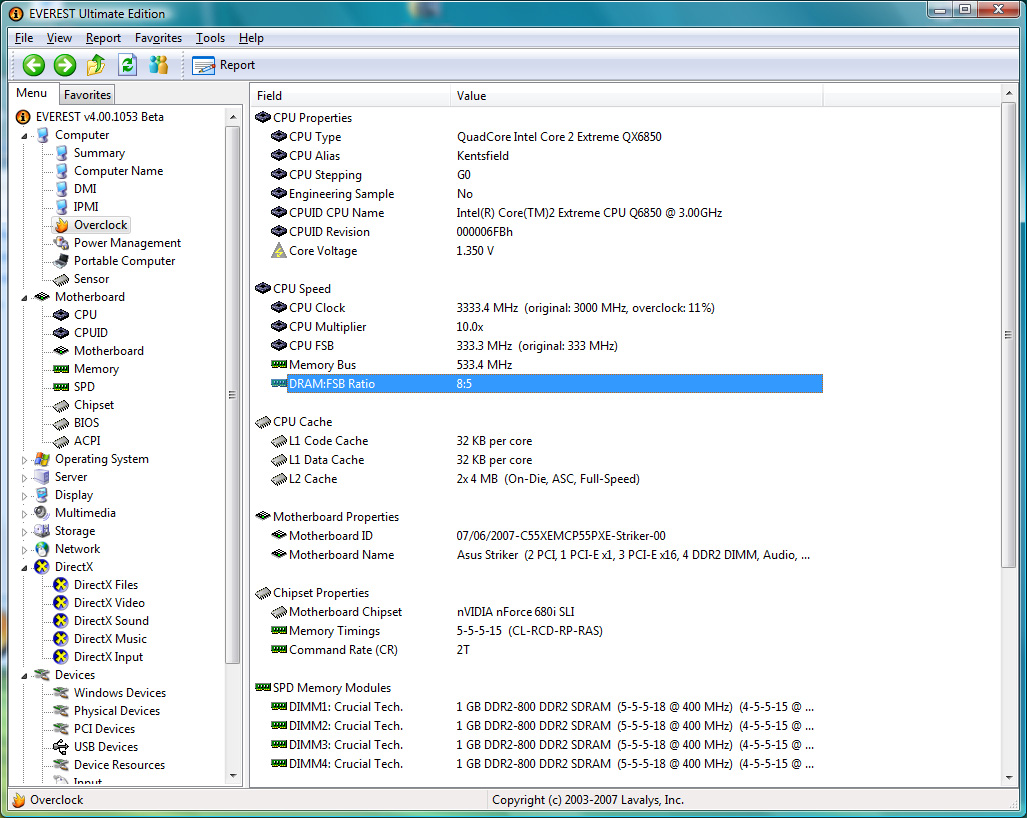Screen dimensions: 1027x818
Task: Open the Tools menu
Action: [210, 38]
